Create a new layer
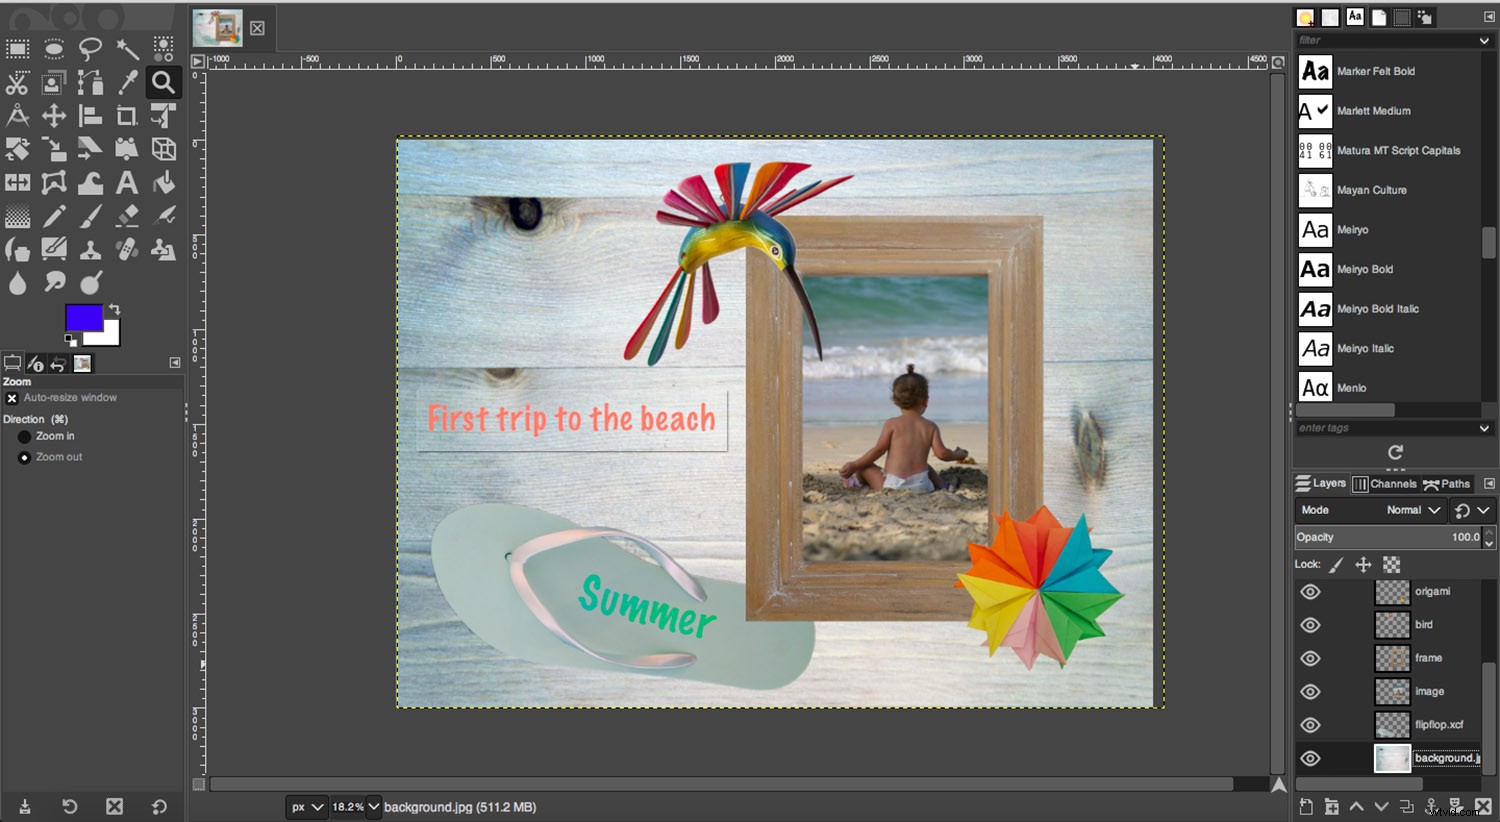Screen dimensions: 1500x822 1305,806
